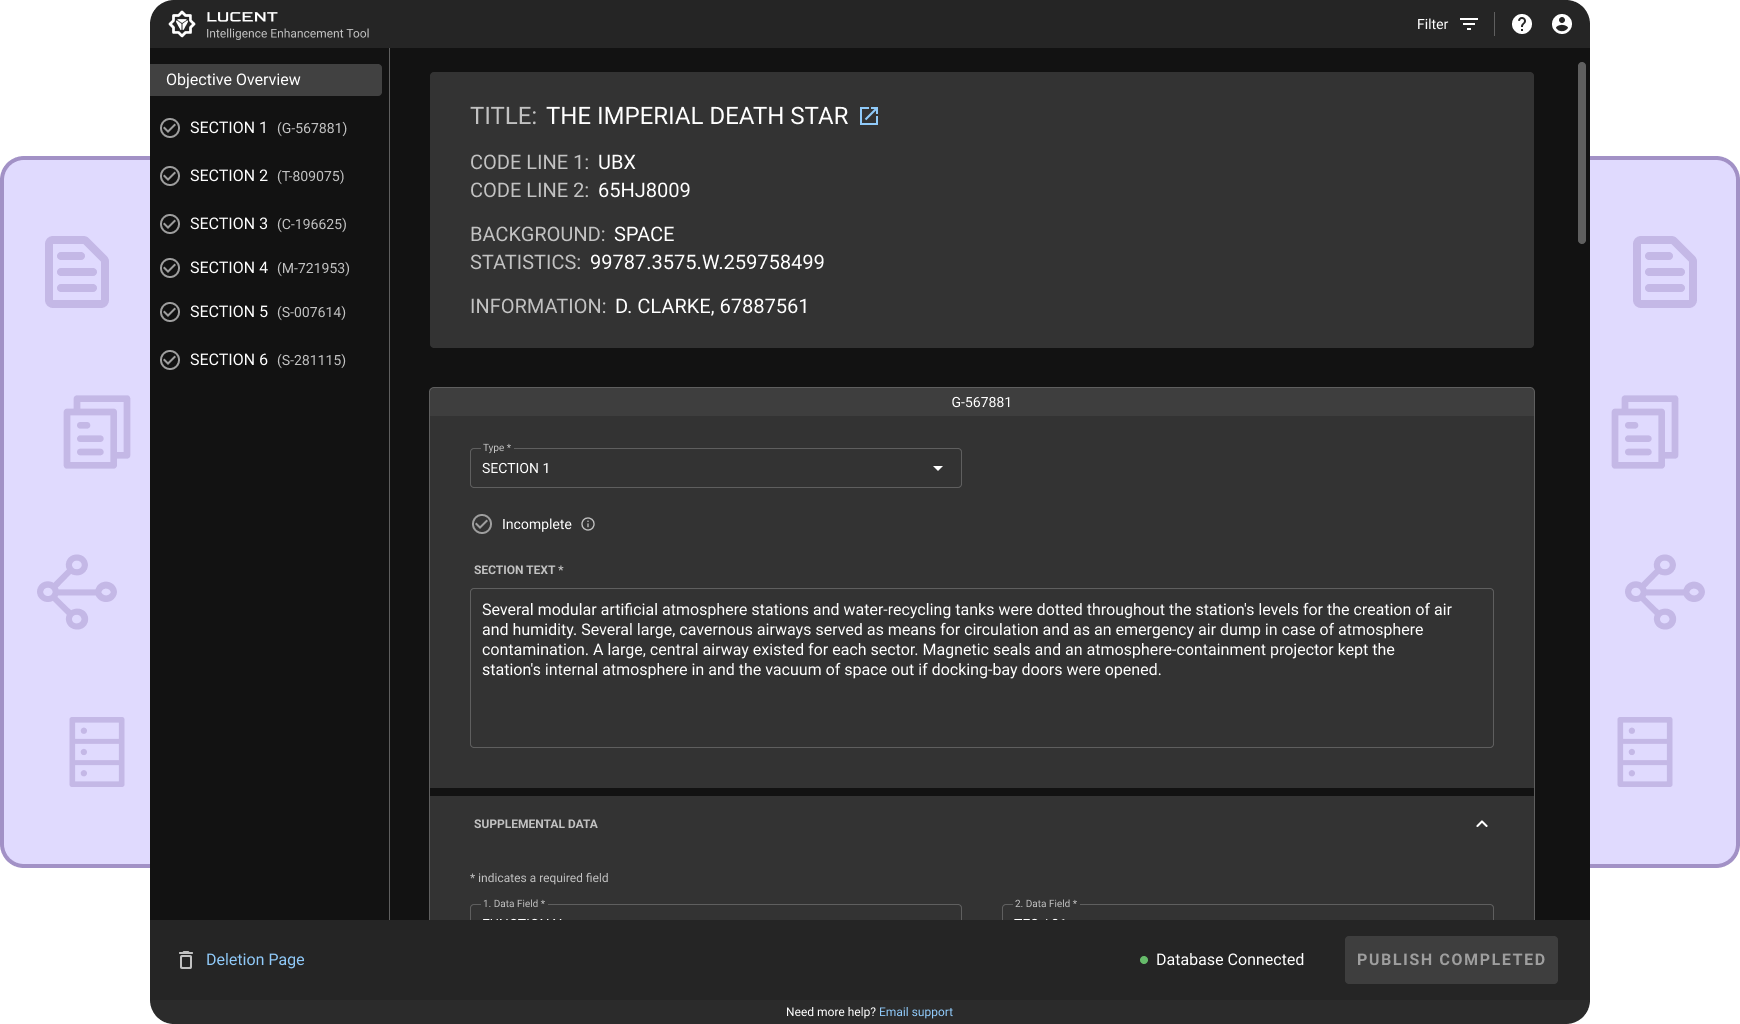The image size is (1740, 1024).
Task: Toggle the Incomplete status check circle
Action: (482, 524)
